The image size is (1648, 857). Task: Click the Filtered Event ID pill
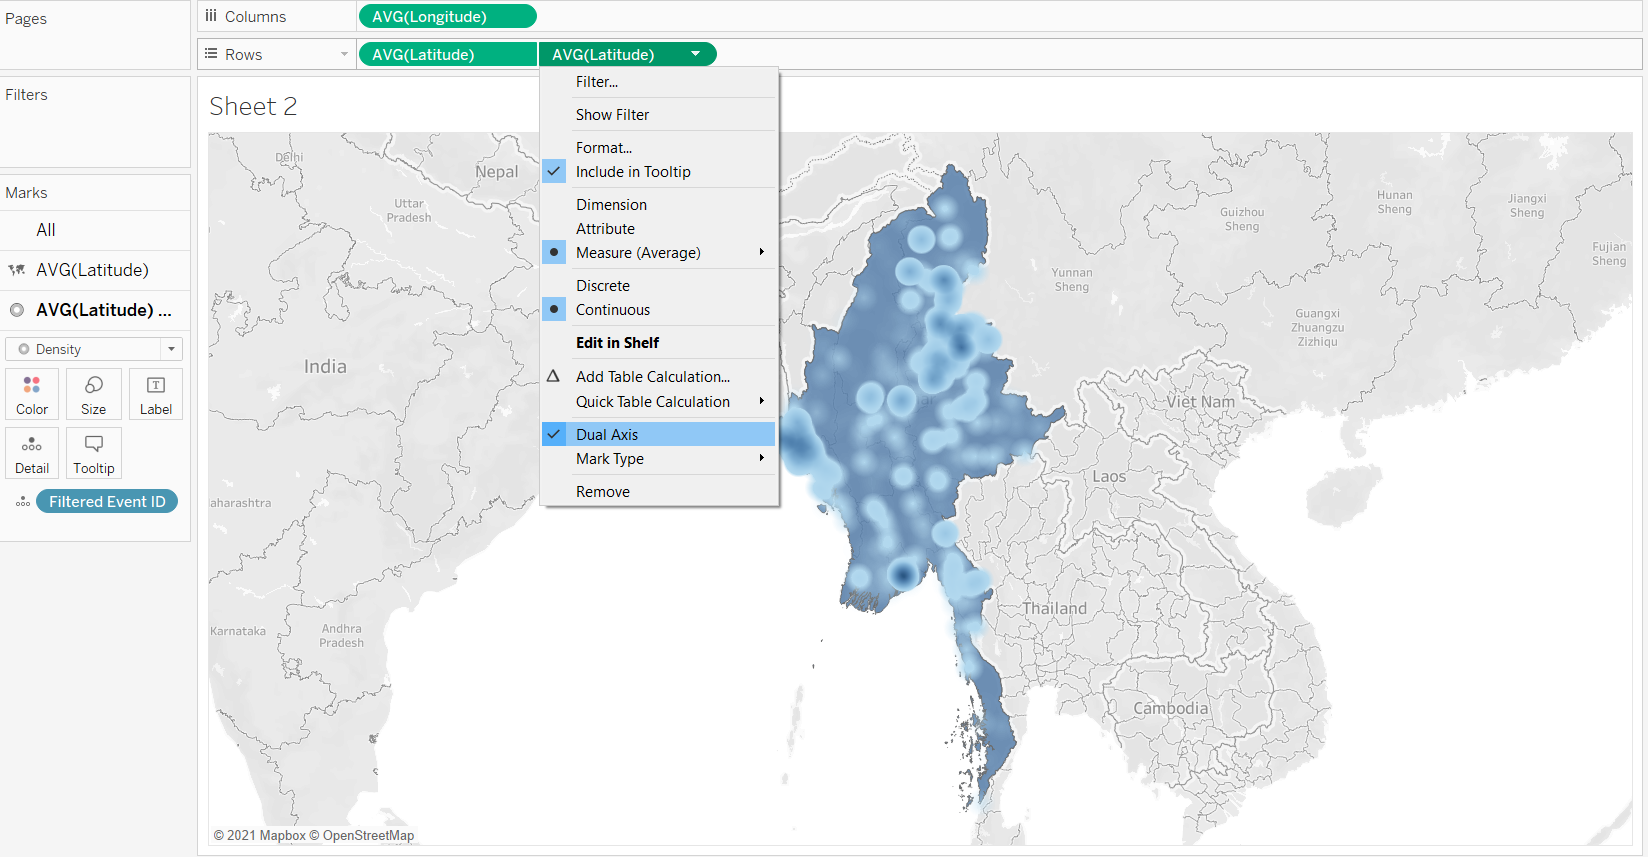coord(107,502)
